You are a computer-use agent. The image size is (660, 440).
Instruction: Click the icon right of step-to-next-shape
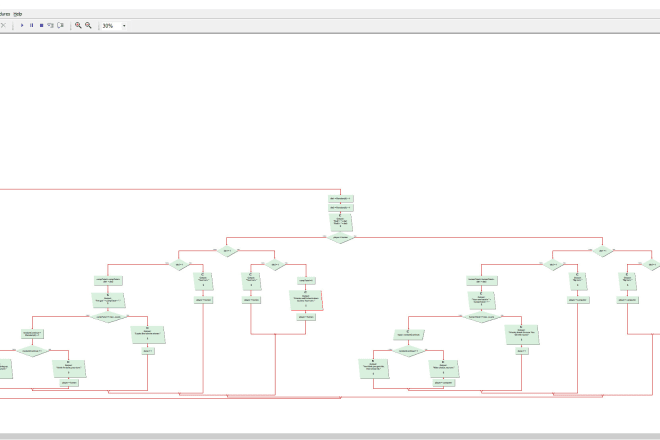coord(61,25)
